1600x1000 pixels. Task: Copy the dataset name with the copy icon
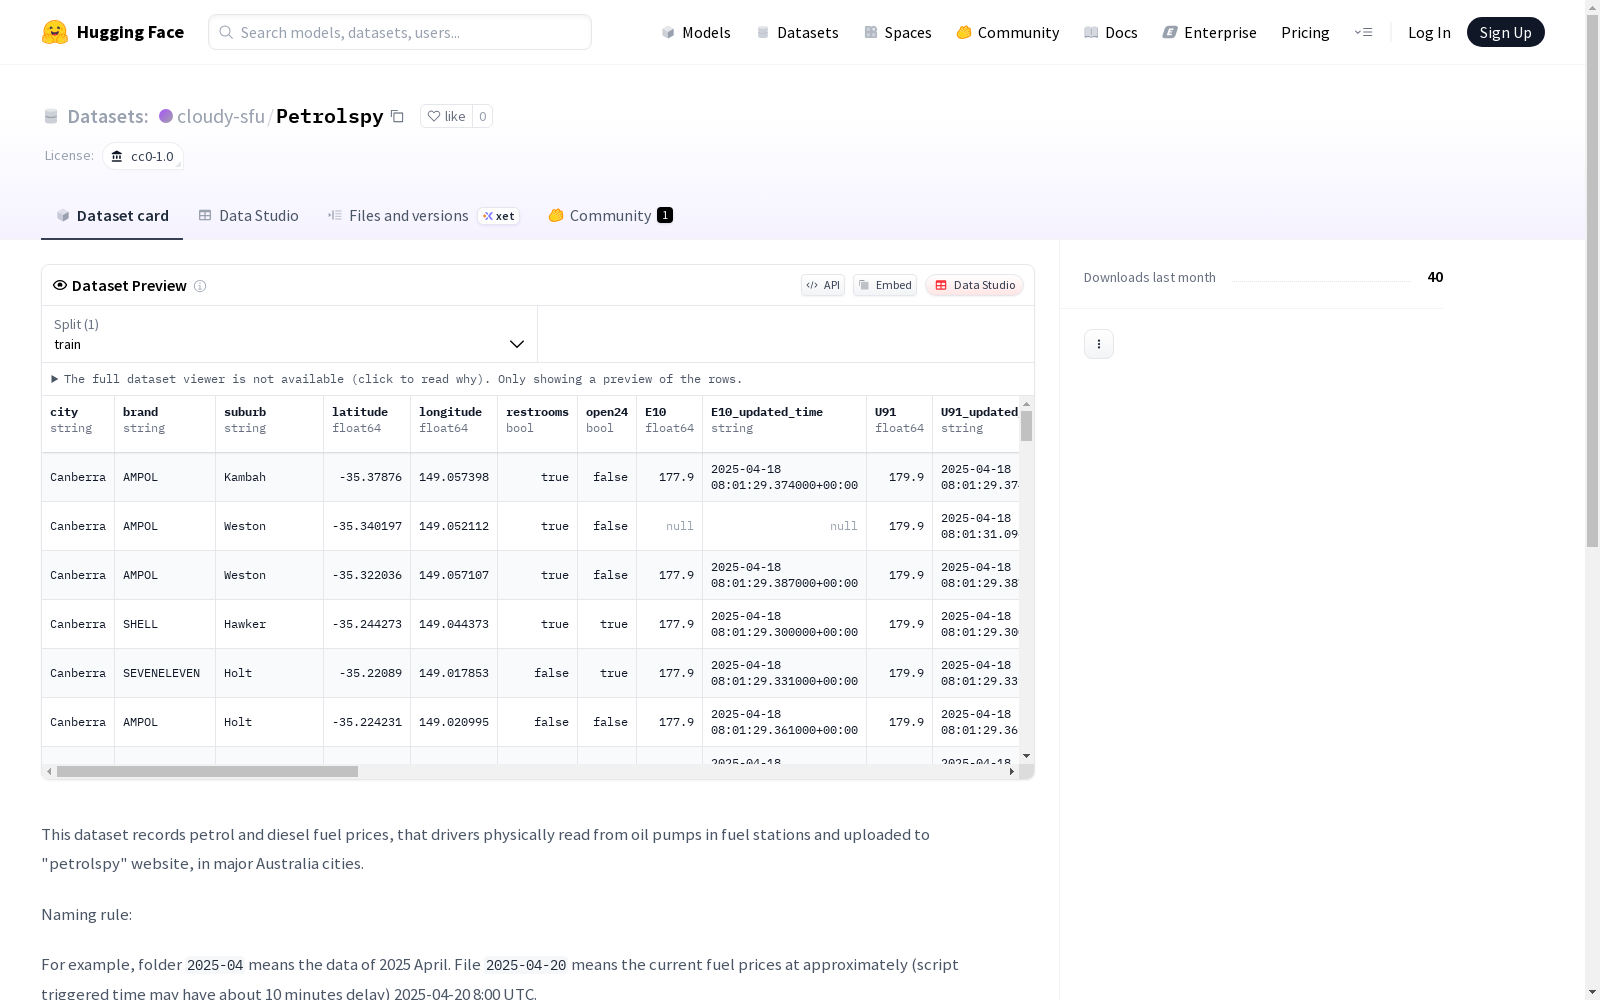tap(397, 116)
